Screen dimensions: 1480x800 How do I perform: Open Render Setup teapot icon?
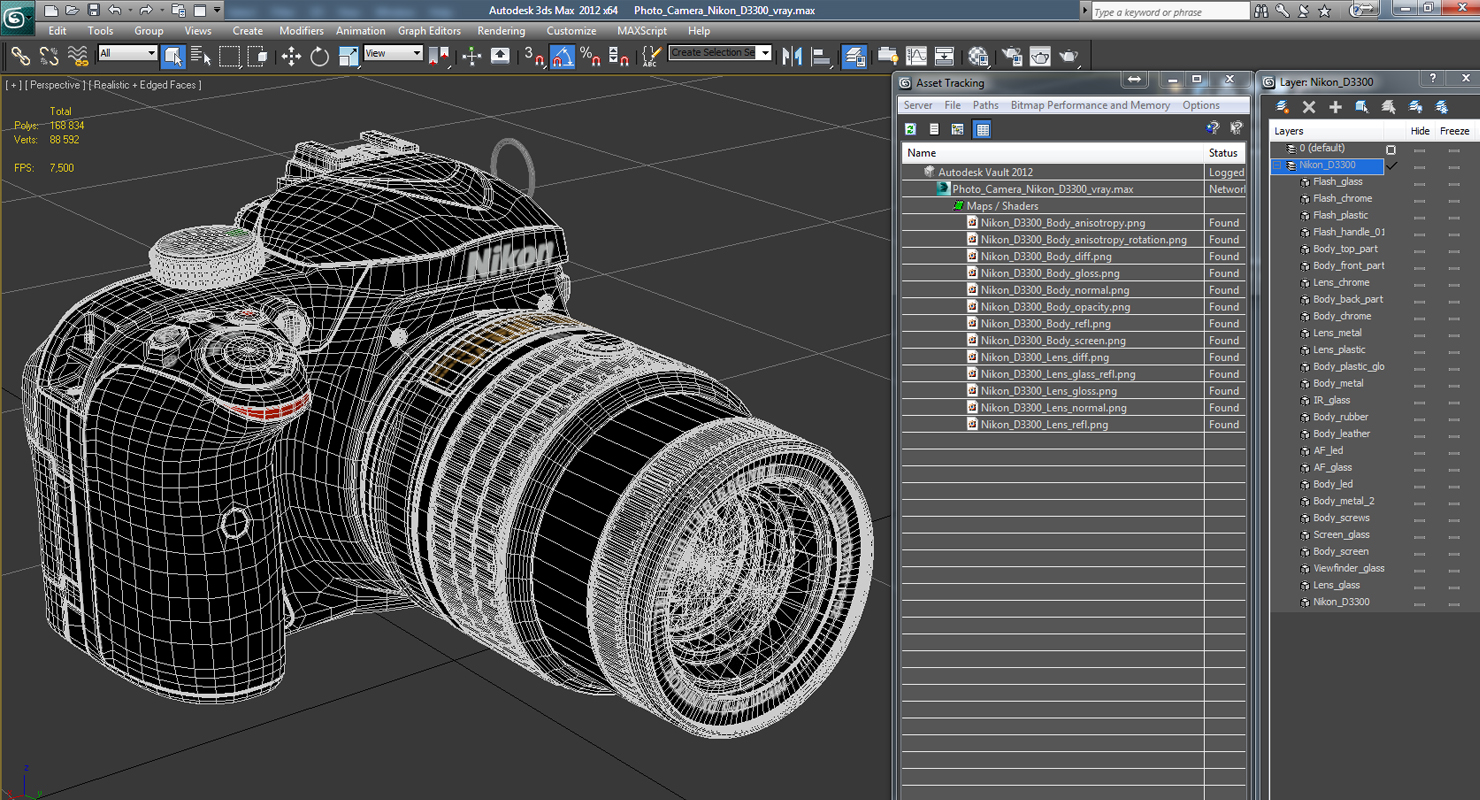click(x=1012, y=56)
